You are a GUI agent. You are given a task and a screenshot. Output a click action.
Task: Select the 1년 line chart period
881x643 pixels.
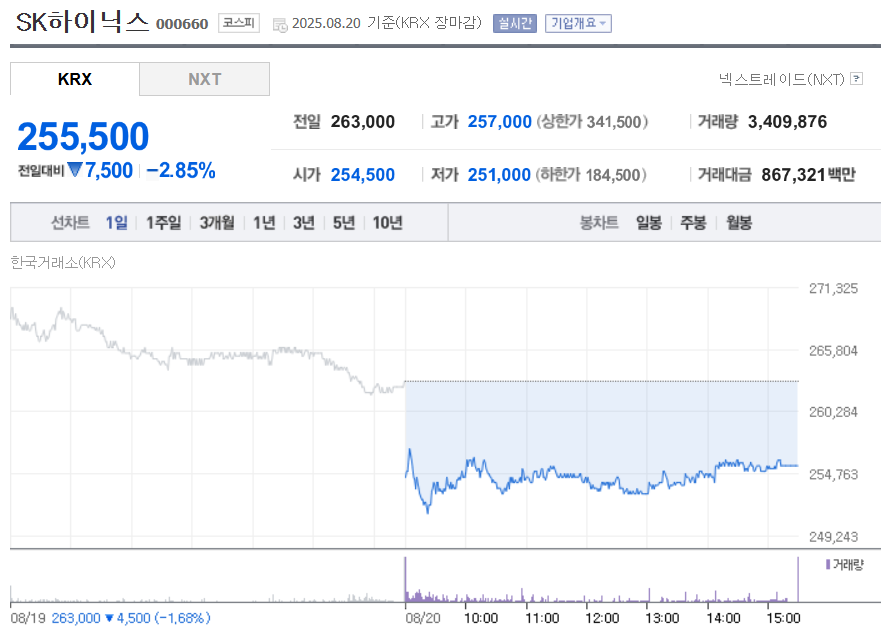[x=264, y=223]
